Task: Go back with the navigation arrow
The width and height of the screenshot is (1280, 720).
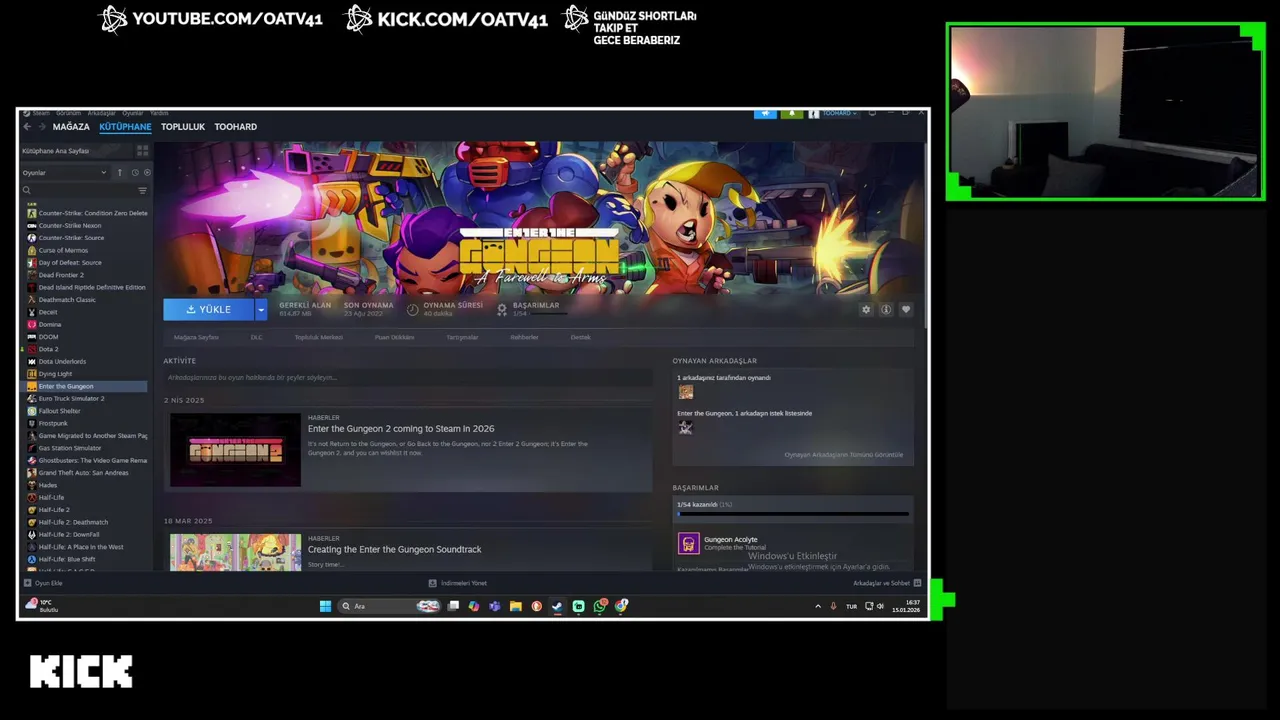Action: coord(27,127)
